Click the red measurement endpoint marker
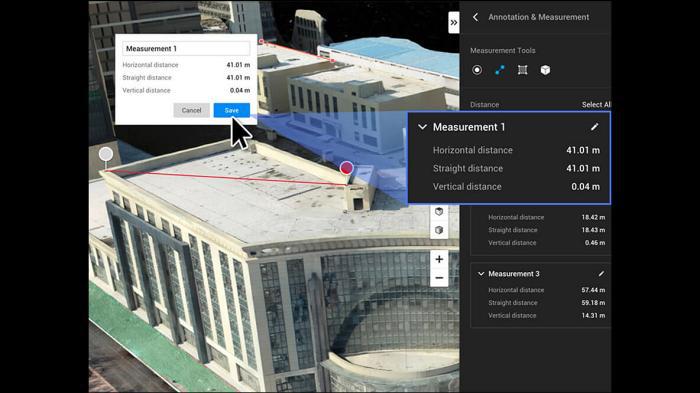This screenshot has width=700, height=393. (346, 168)
